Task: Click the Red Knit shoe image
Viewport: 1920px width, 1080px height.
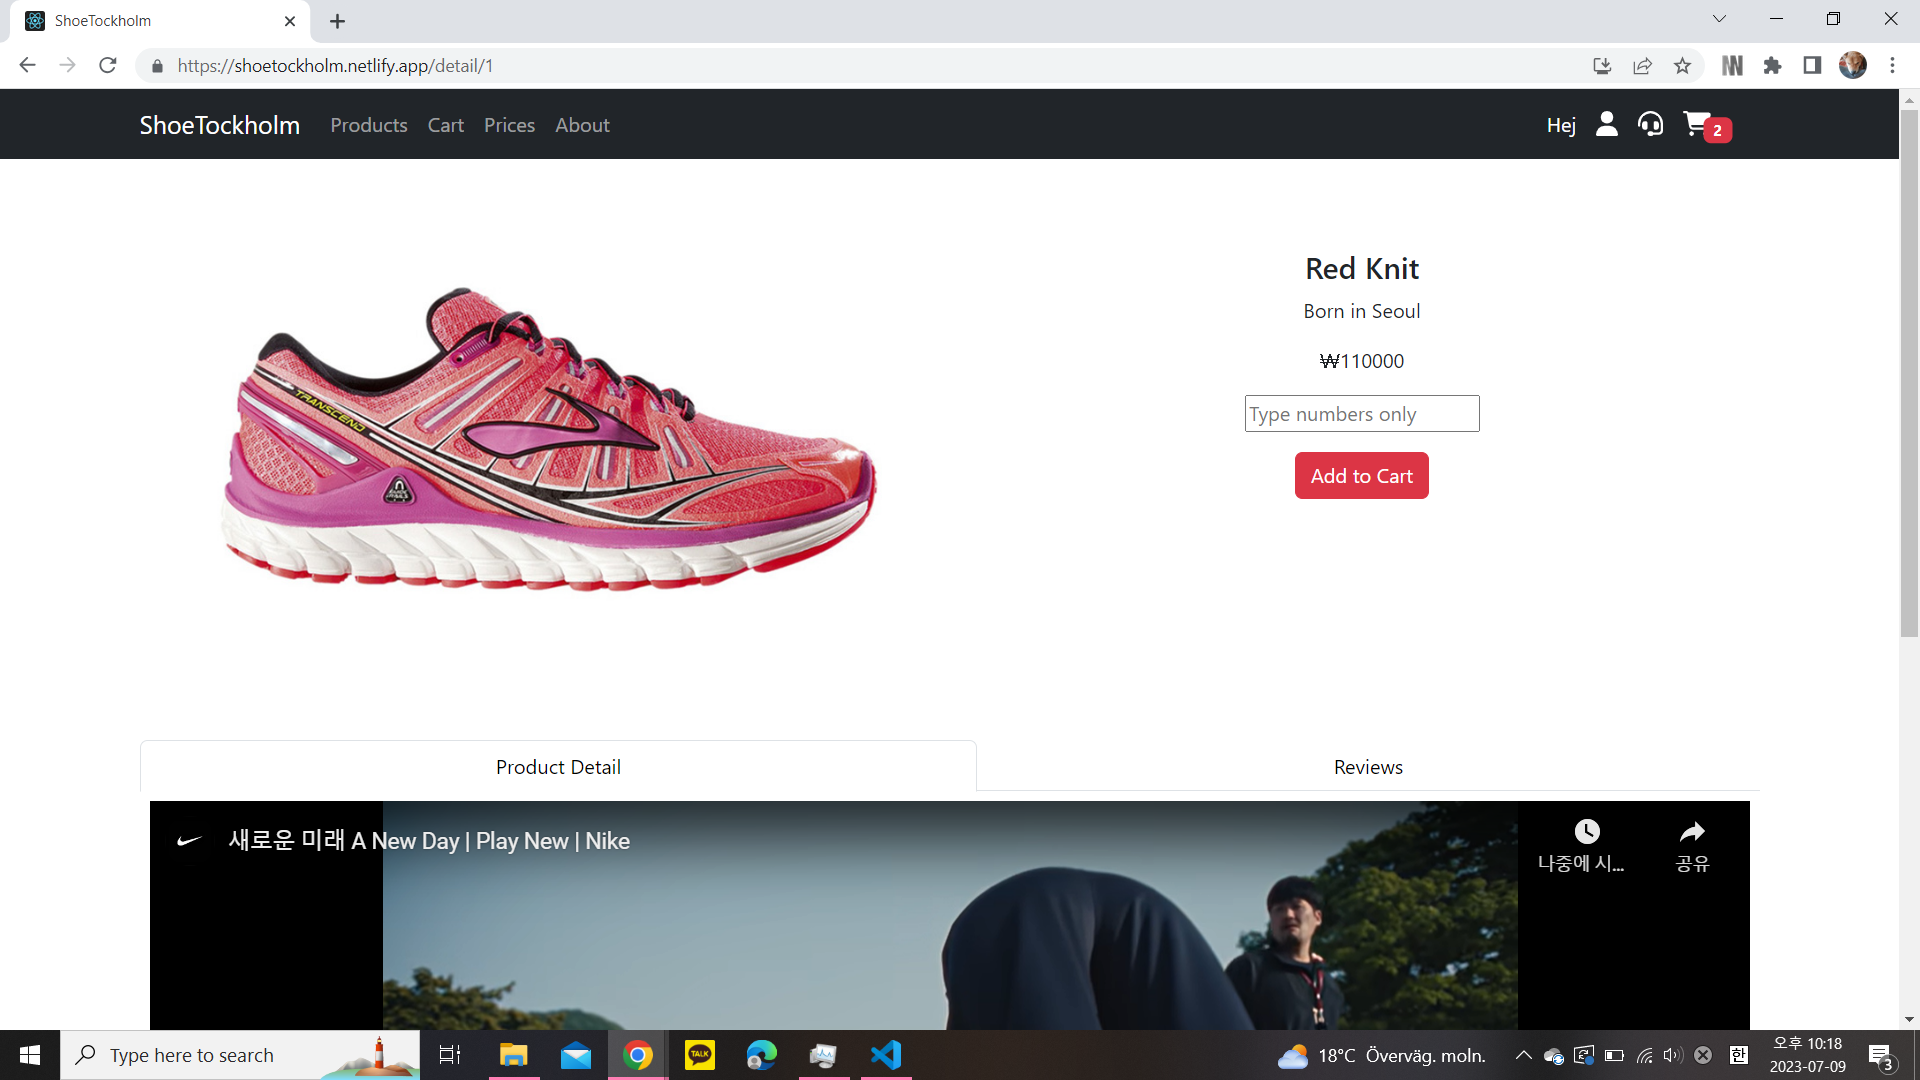Action: point(549,440)
